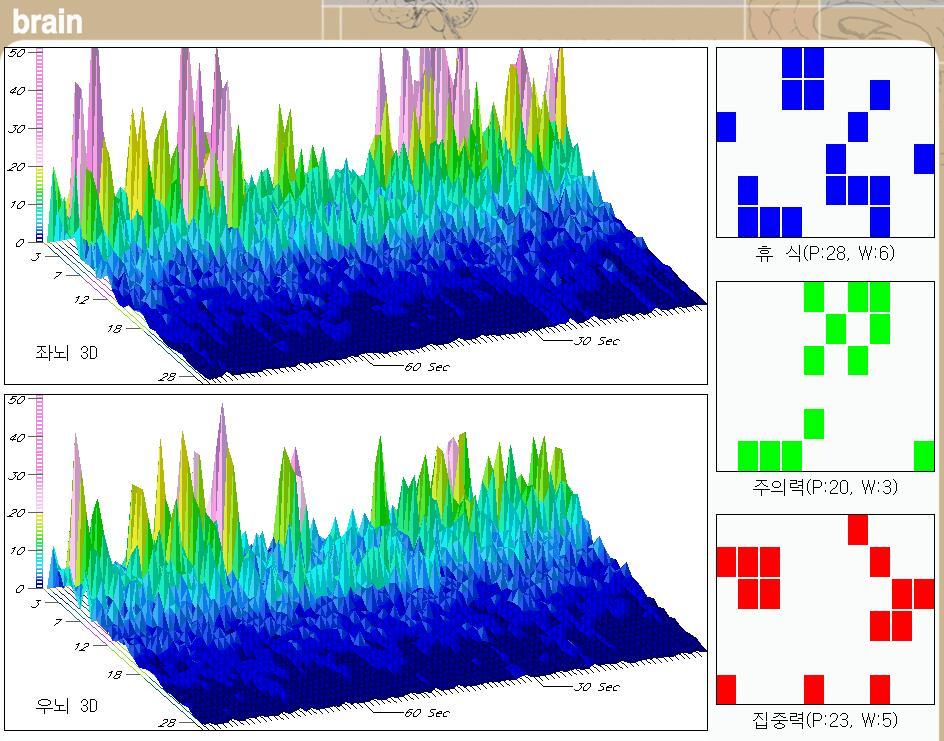The width and height of the screenshot is (944, 741).
Task: Click the 60 Sec marker on the 좌뇌 chart
Action: point(425,367)
